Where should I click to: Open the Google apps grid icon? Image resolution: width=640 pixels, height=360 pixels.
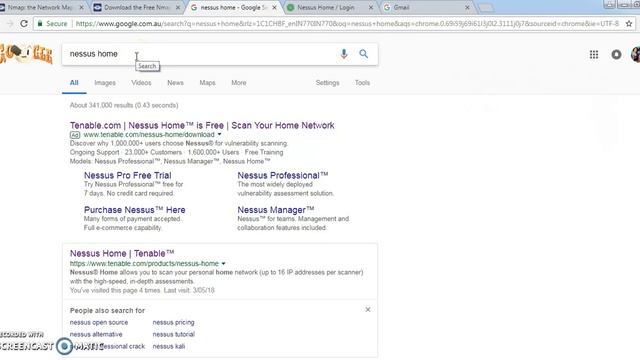(x=594, y=54)
